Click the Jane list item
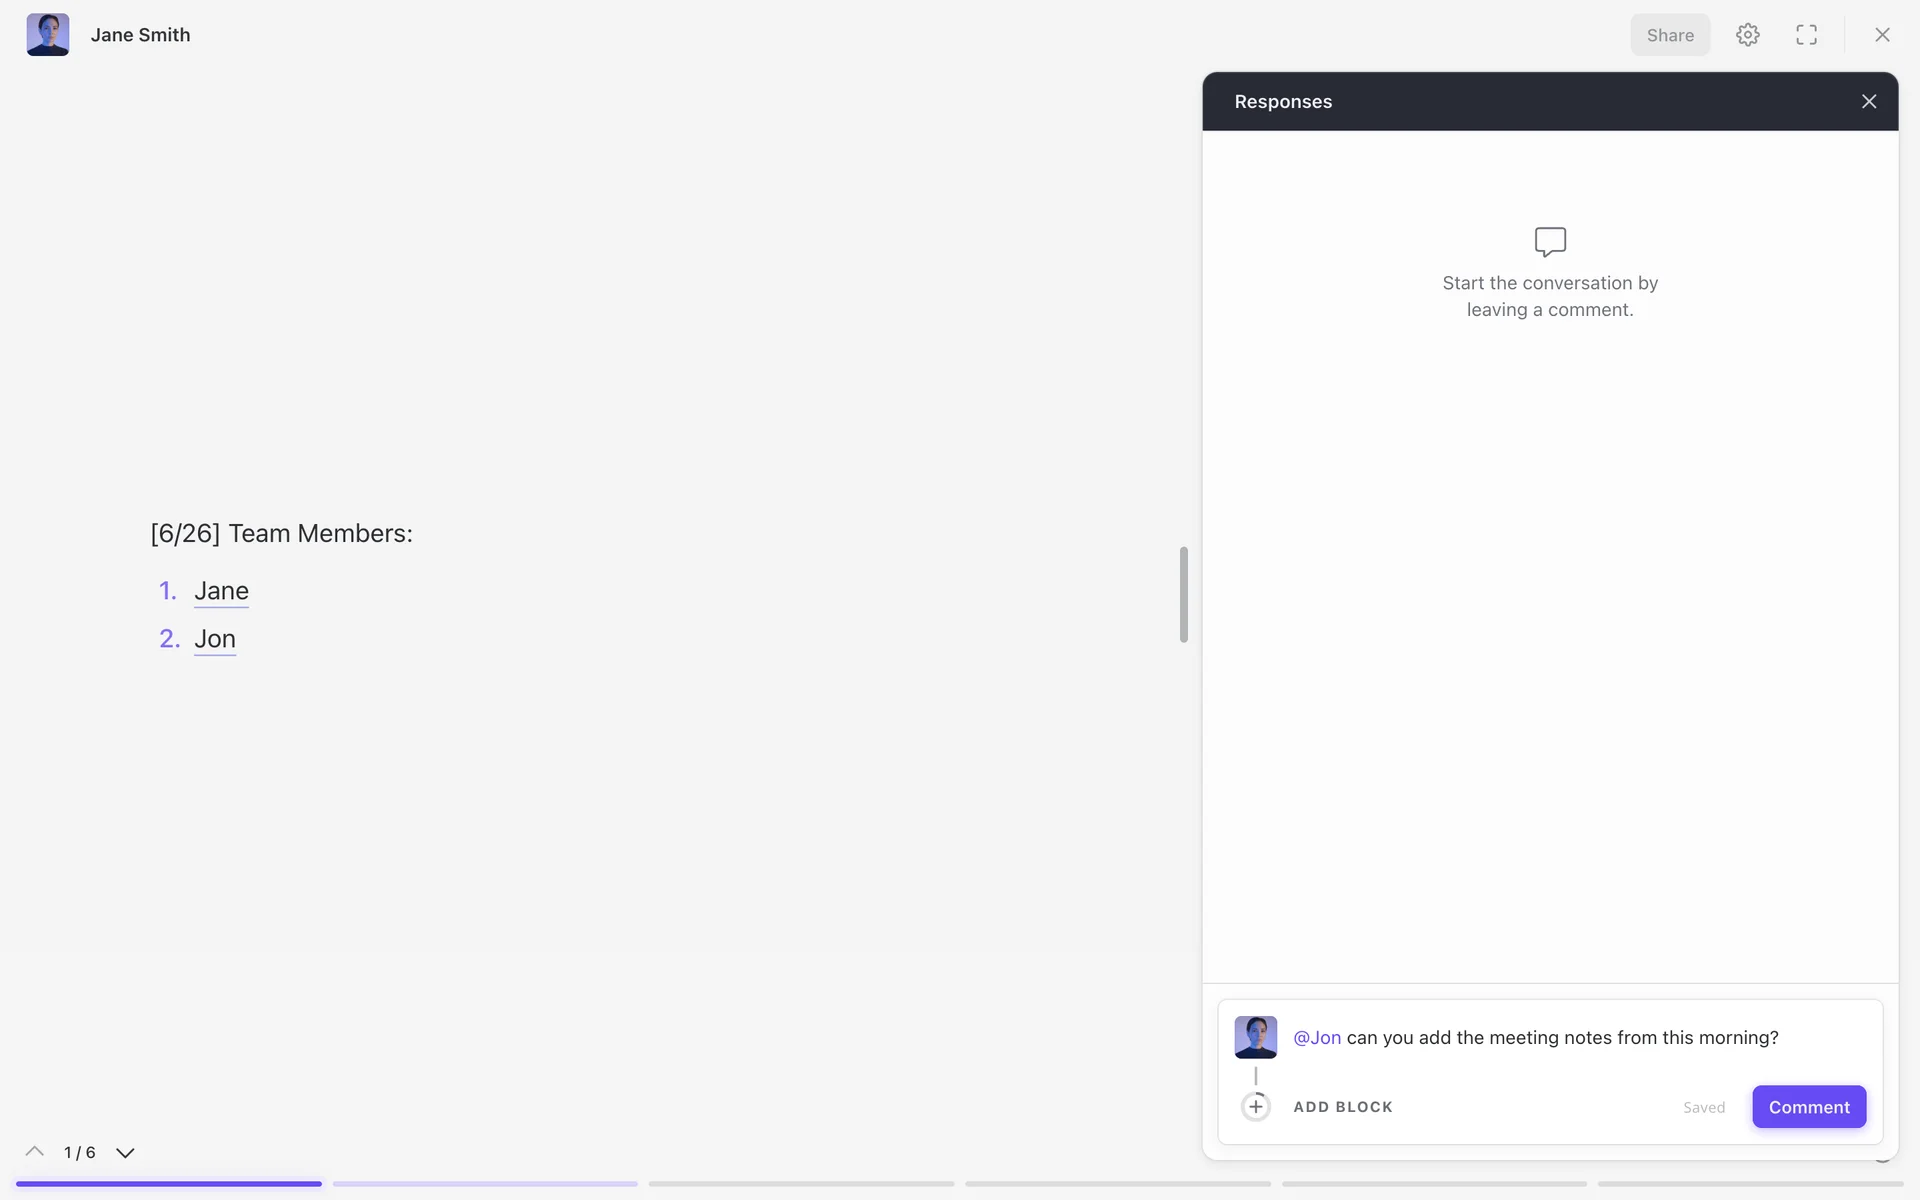This screenshot has width=1920, height=1200. point(221,591)
